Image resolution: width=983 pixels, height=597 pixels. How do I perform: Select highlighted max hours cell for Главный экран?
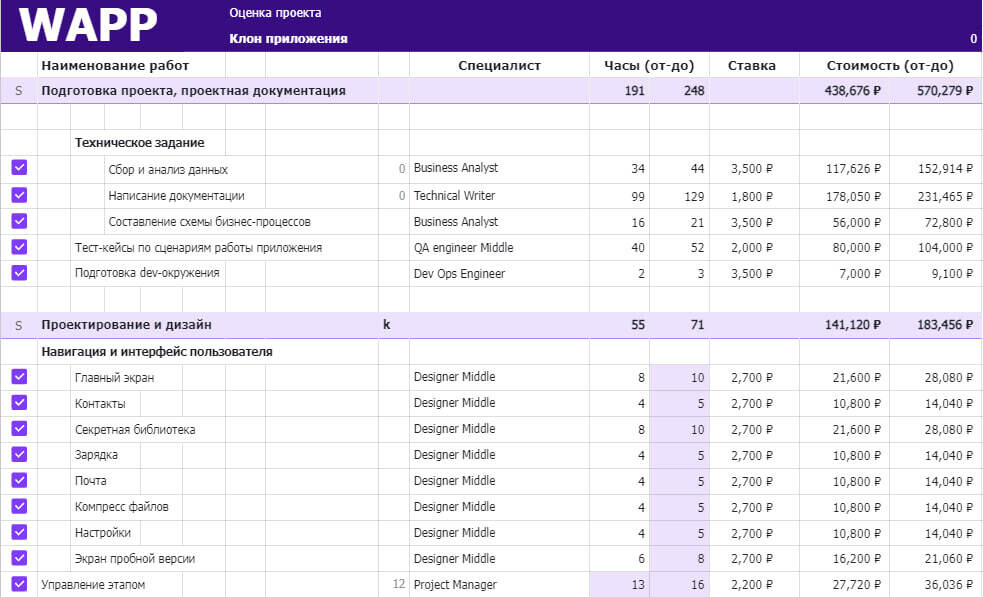680,378
